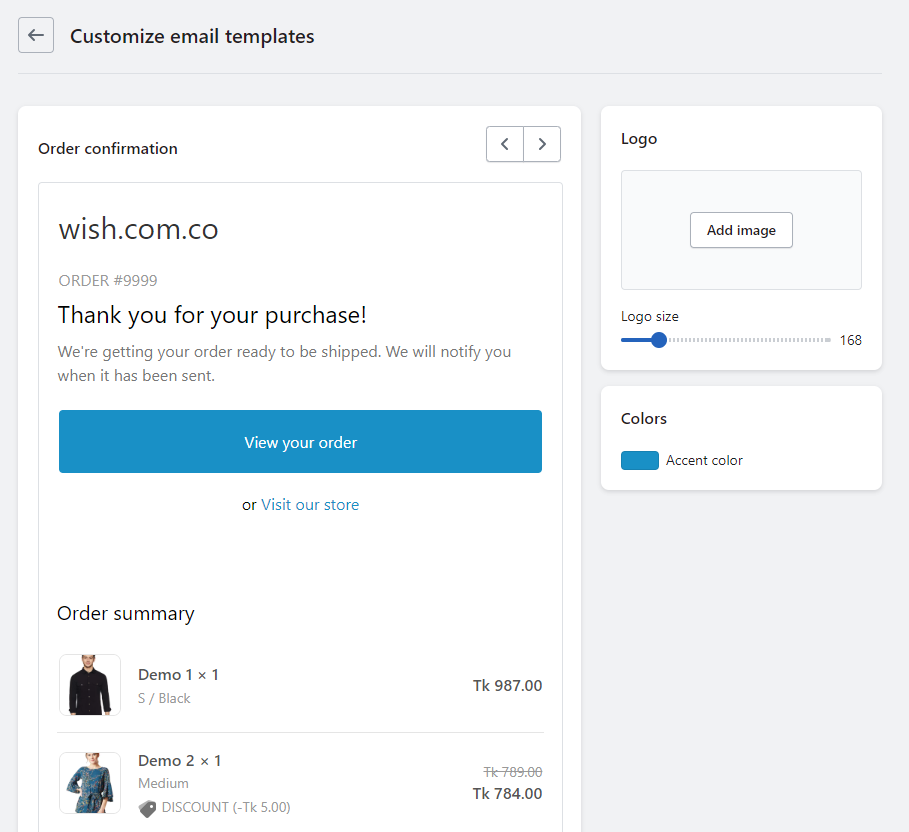The height and width of the screenshot is (832, 909).
Task: Go back using the arrow button
Action: pyautogui.click(x=36, y=36)
